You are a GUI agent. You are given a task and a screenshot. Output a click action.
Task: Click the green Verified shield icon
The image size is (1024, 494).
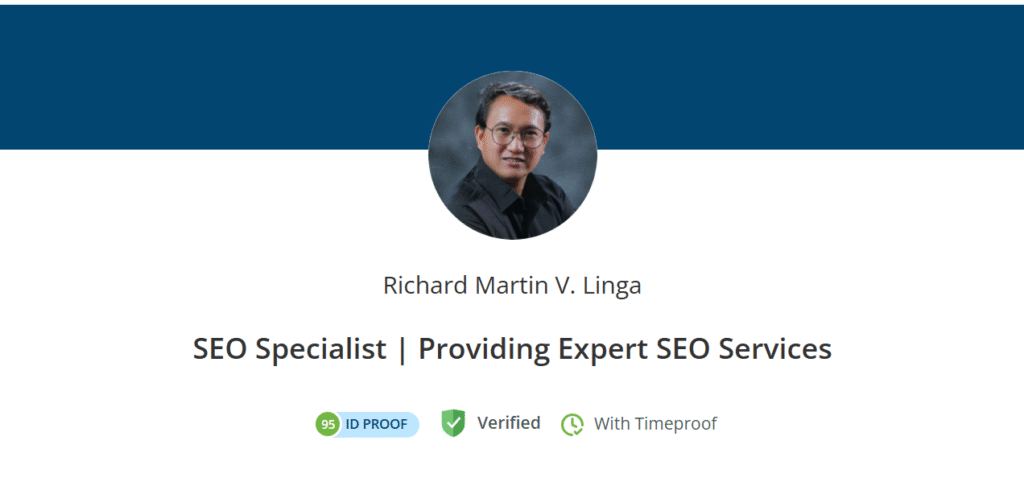454,423
